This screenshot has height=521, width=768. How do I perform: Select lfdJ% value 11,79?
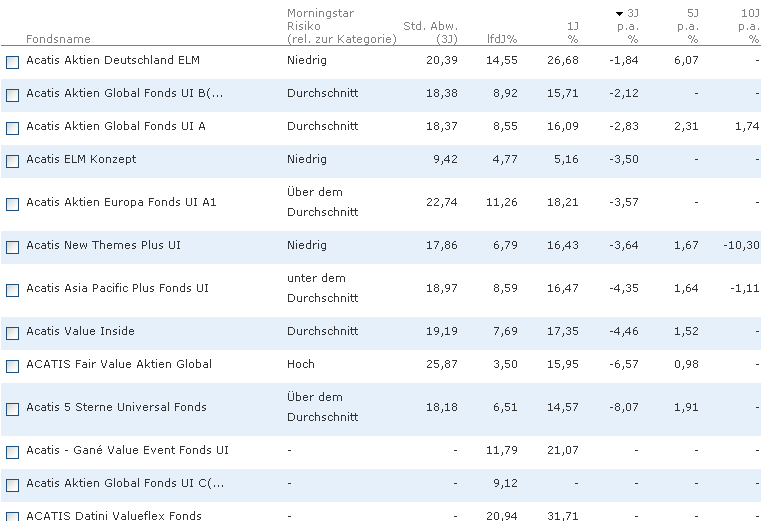(x=502, y=450)
